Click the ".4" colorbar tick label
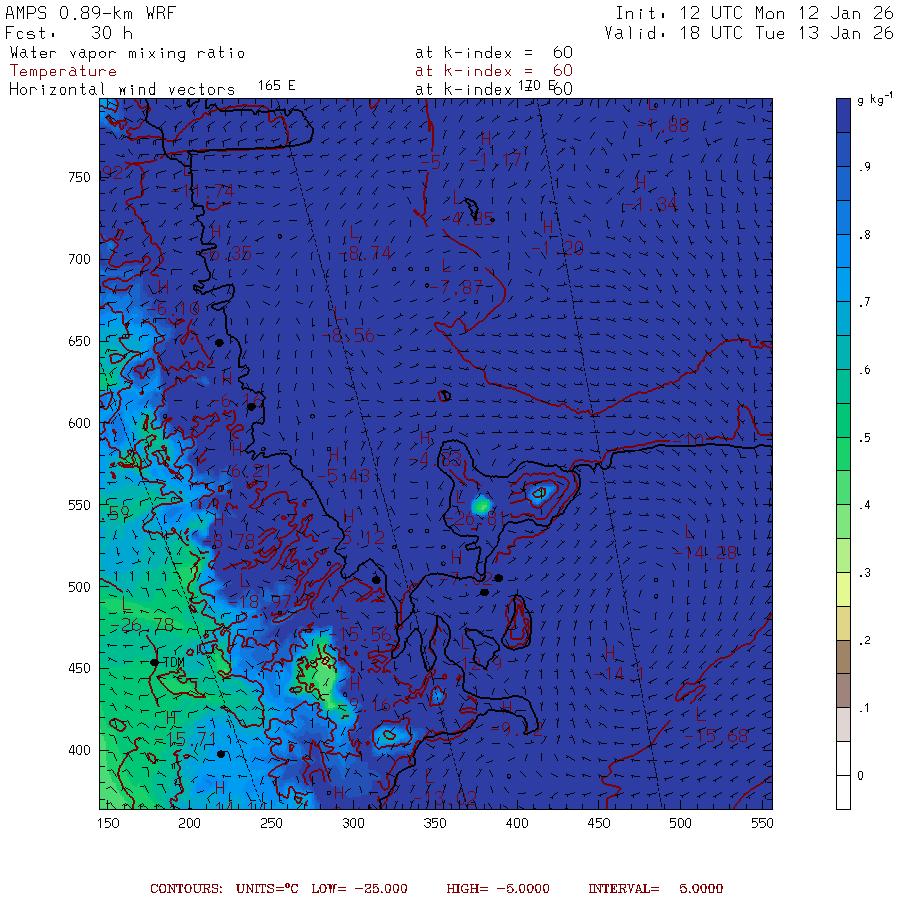The width and height of the screenshot is (900, 900). [x=865, y=505]
